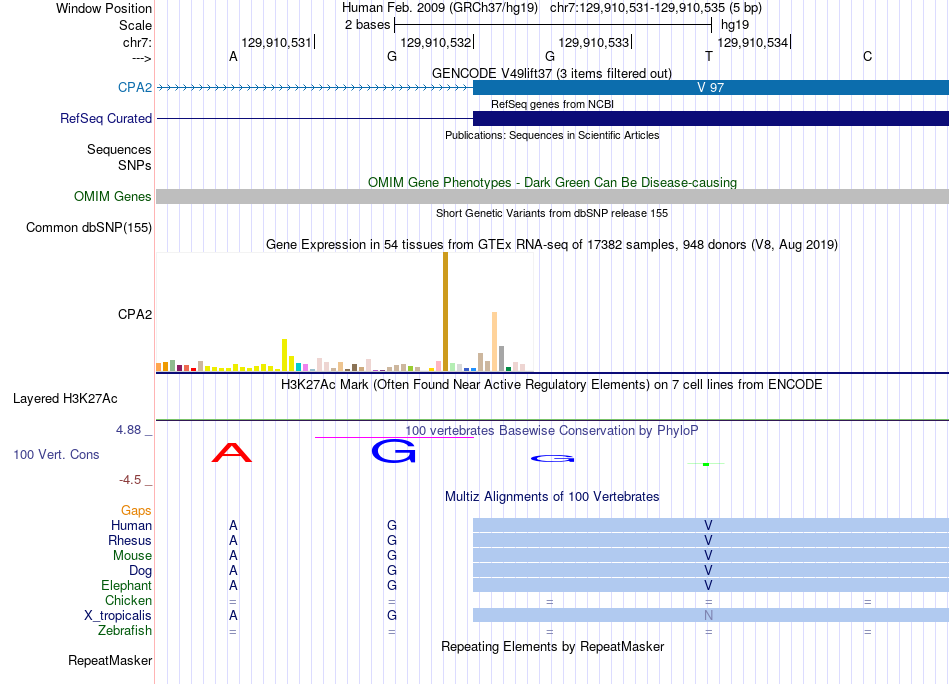Open Common dbSNP(155) track settings
Viewport: 950px width, 684px height.
(x=88, y=227)
